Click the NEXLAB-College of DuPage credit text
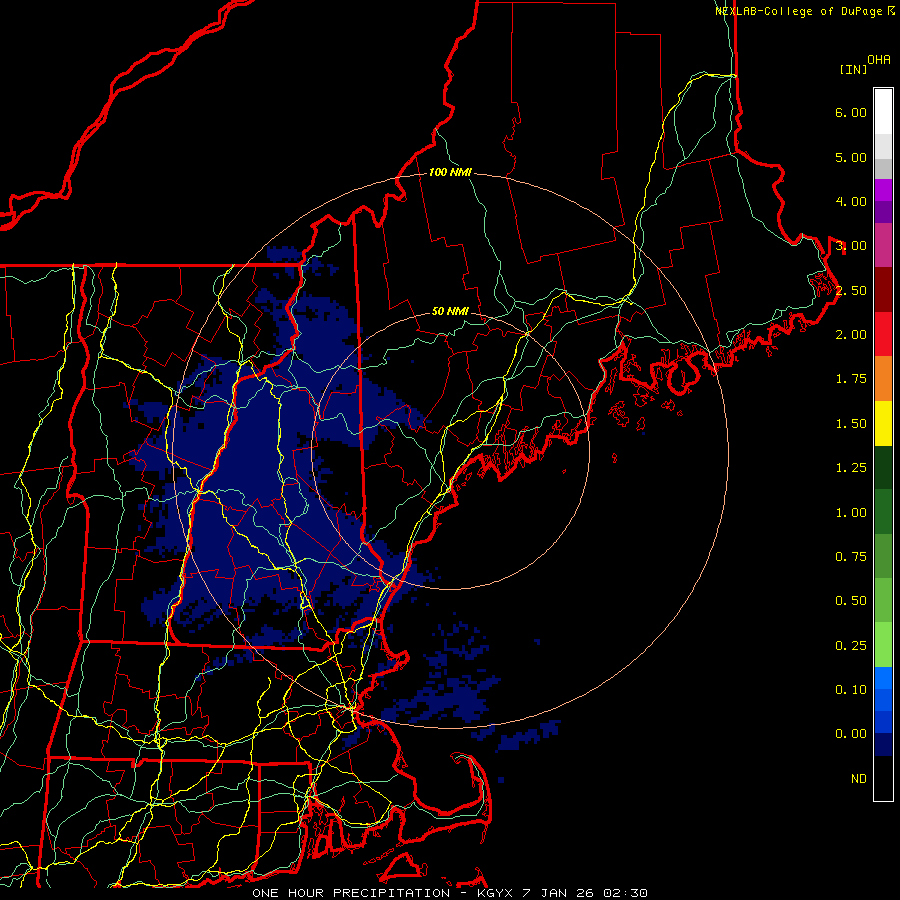 [800, 11]
